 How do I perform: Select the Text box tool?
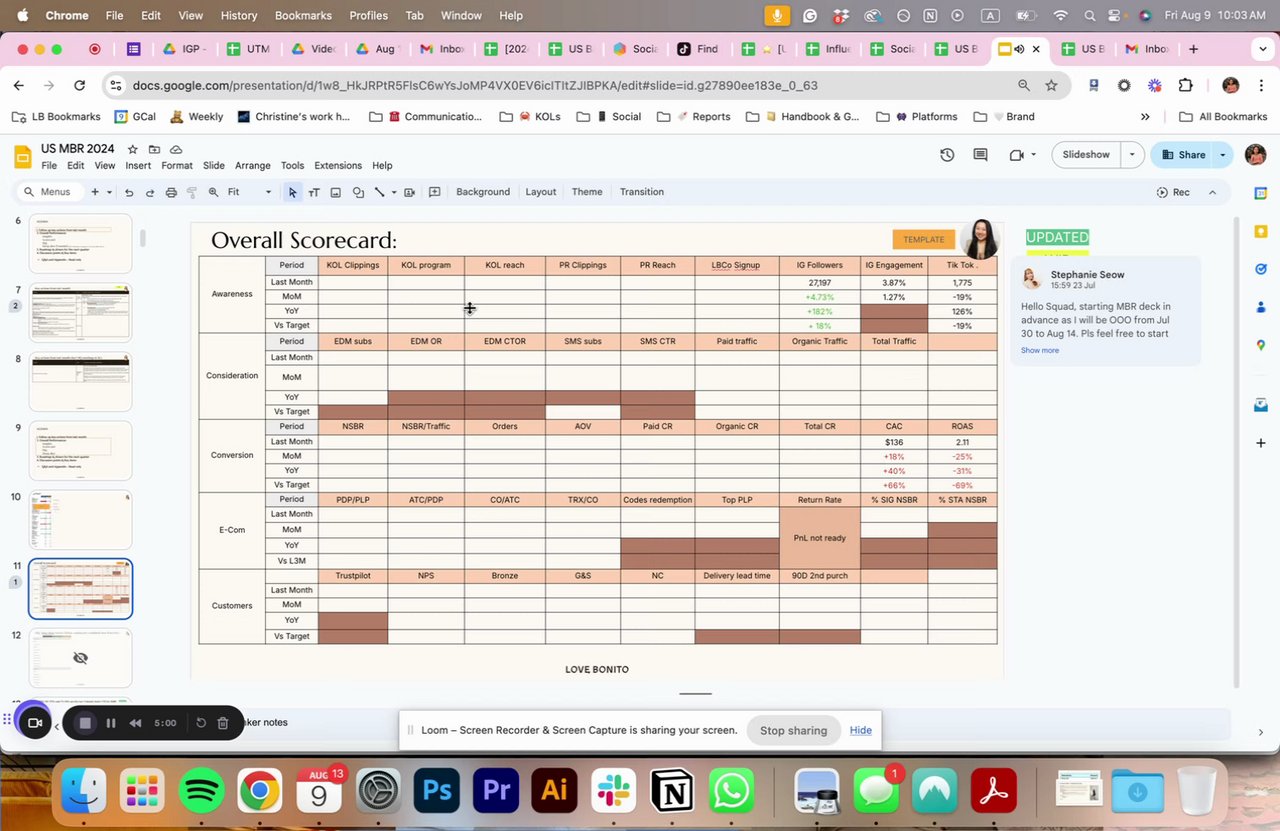coord(314,192)
